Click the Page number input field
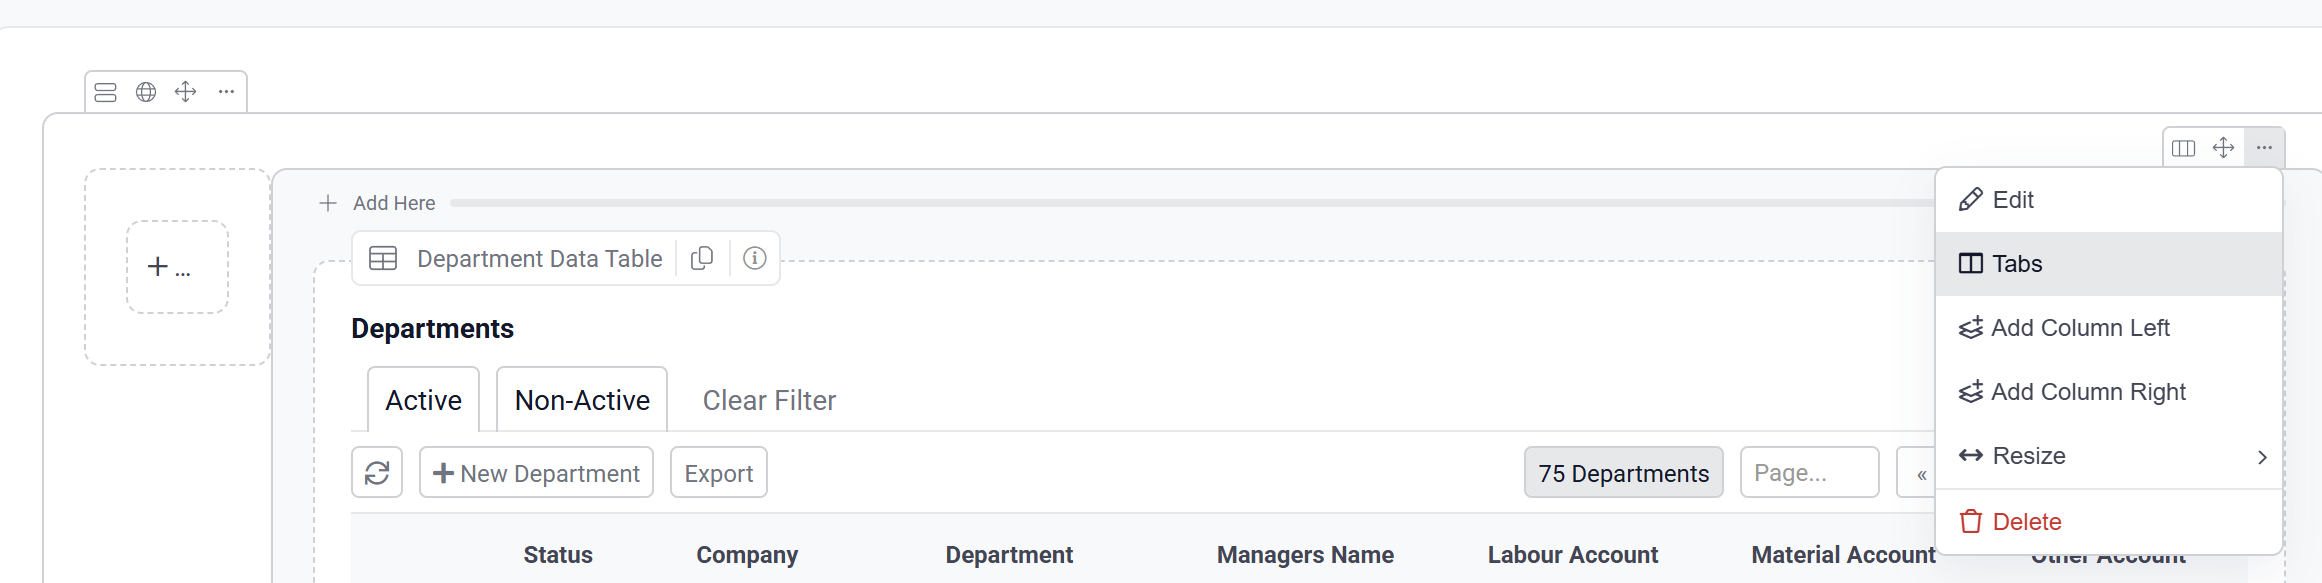2322x583 pixels. tap(1809, 473)
